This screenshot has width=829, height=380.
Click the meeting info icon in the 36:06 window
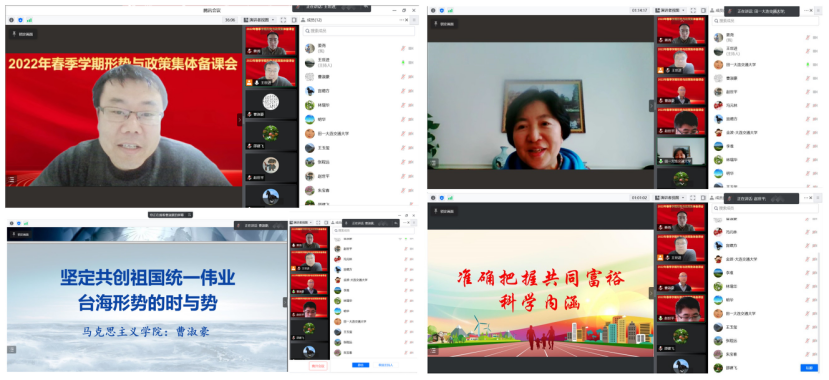tap(11, 20)
